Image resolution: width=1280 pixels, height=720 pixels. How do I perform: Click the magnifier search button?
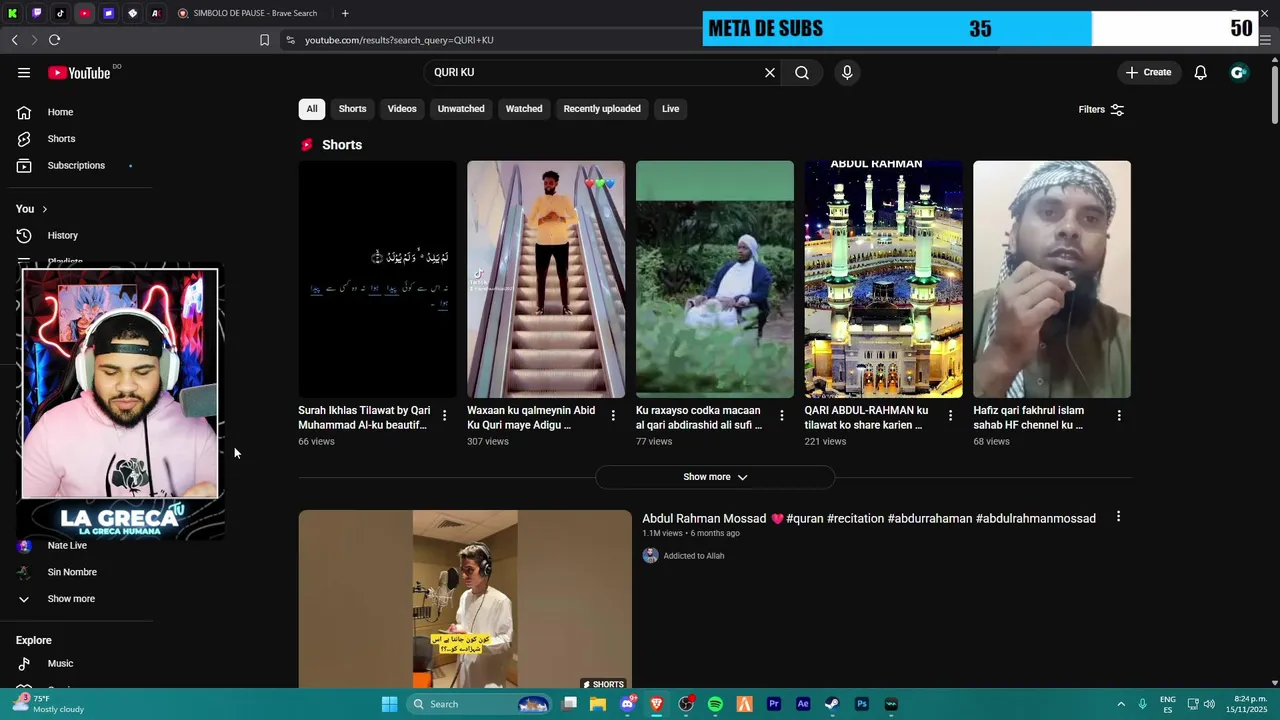pyautogui.click(x=802, y=73)
